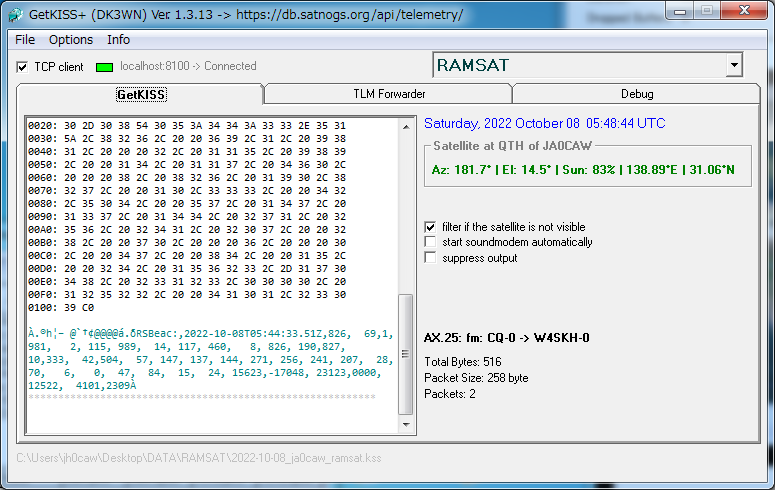Click hex row 0060 in the output
Viewport: 775px width, 490px height.
[x=187, y=178]
